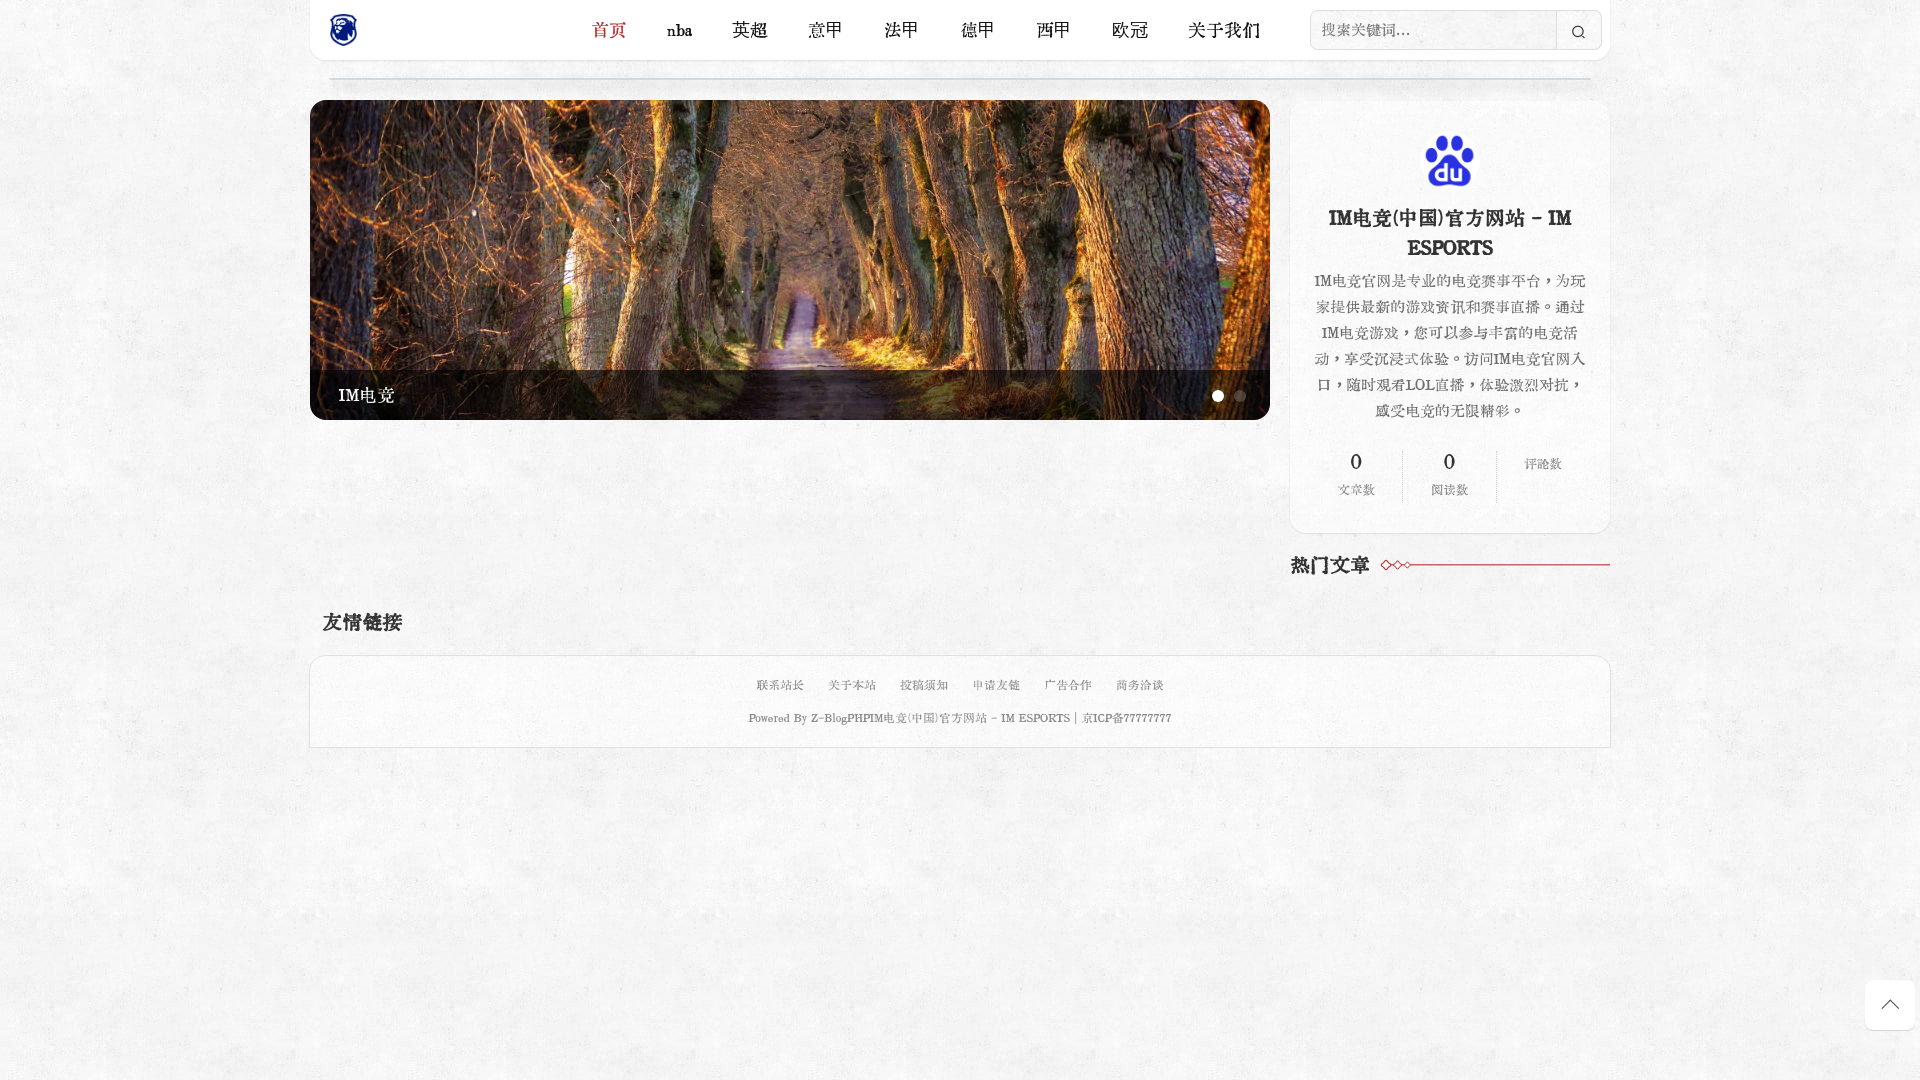Screen dimensions: 1920x1080
Task: Click the 阅读数 counter
Action: coord(1449,475)
